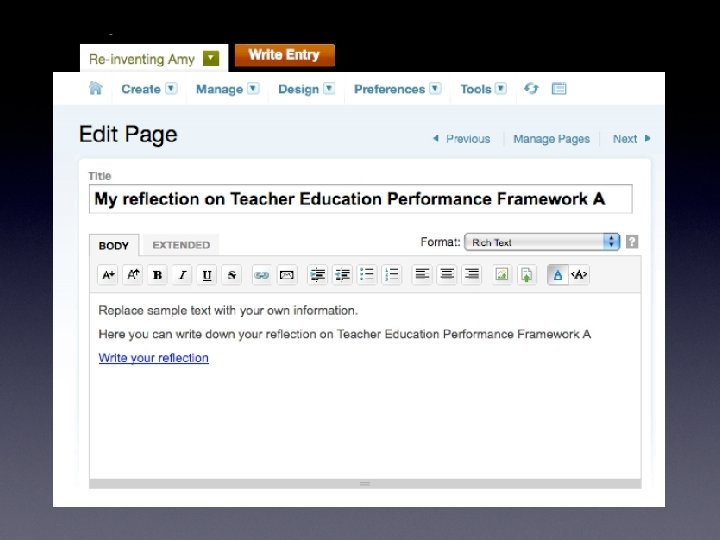Click the Write Entry button

tap(285, 55)
